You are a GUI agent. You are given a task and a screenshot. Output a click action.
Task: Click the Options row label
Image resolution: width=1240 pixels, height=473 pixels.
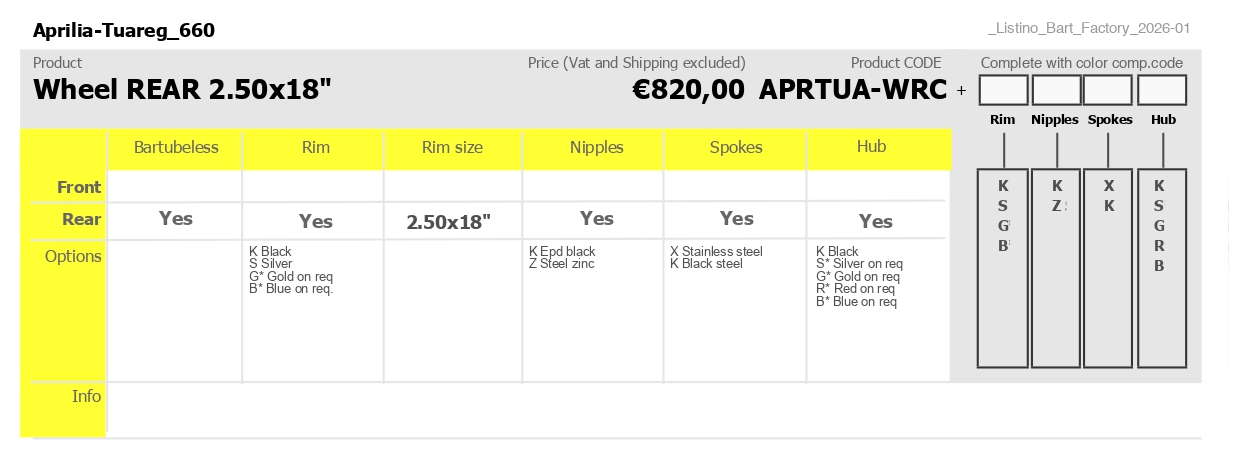(73, 256)
